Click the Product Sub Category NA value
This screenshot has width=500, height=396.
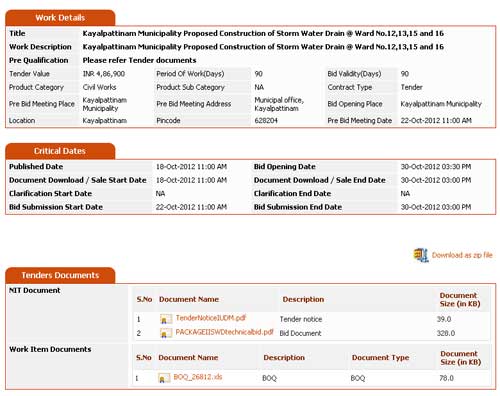[x=259, y=87]
